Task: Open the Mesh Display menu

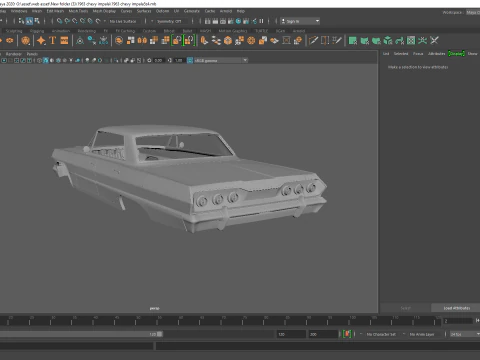Action: click(x=104, y=11)
